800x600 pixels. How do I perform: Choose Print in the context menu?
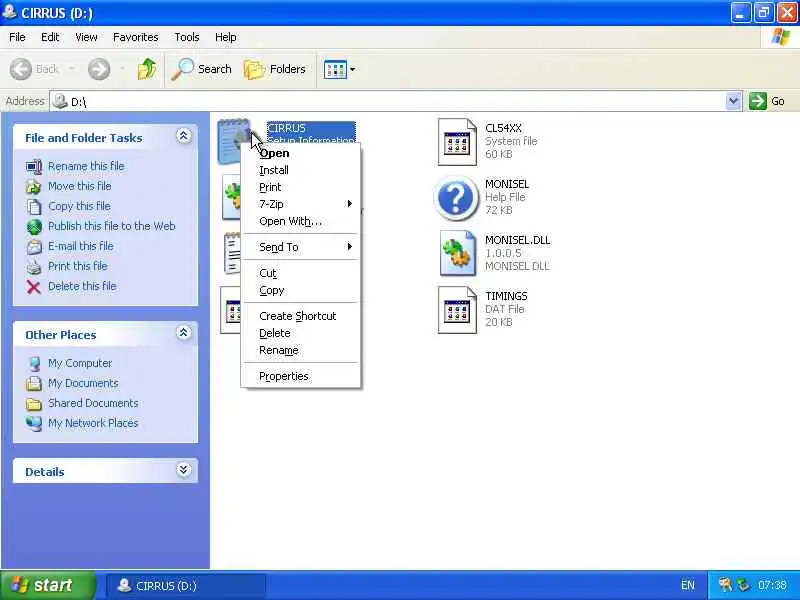[301, 187]
